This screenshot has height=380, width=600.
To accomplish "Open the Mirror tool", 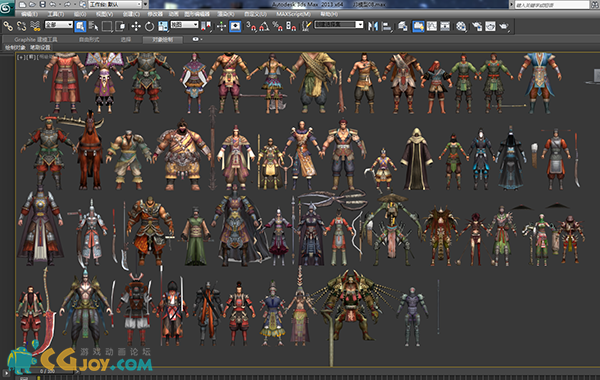I will tap(373, 26).
